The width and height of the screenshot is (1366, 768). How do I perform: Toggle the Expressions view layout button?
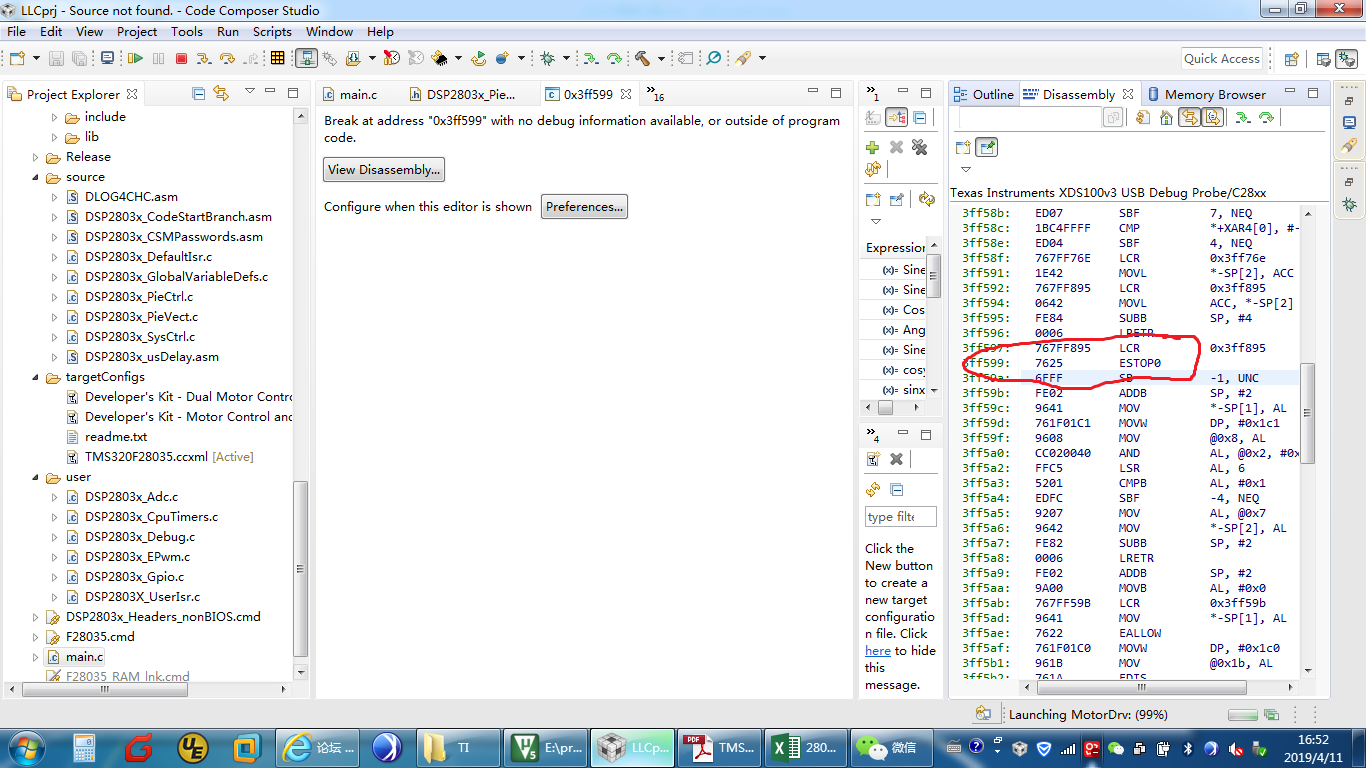tap(896, 117)
